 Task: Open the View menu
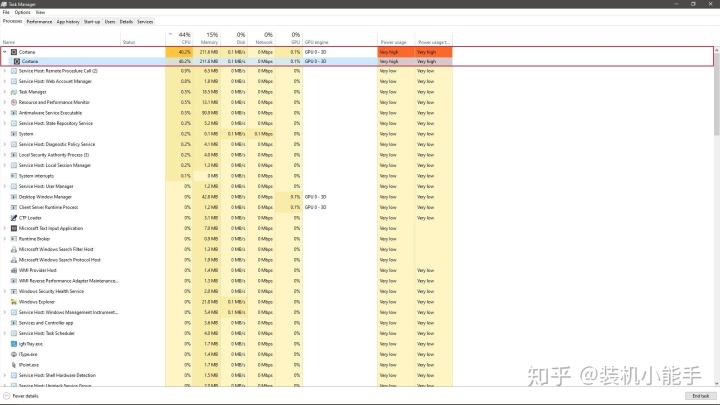point(40,12)
